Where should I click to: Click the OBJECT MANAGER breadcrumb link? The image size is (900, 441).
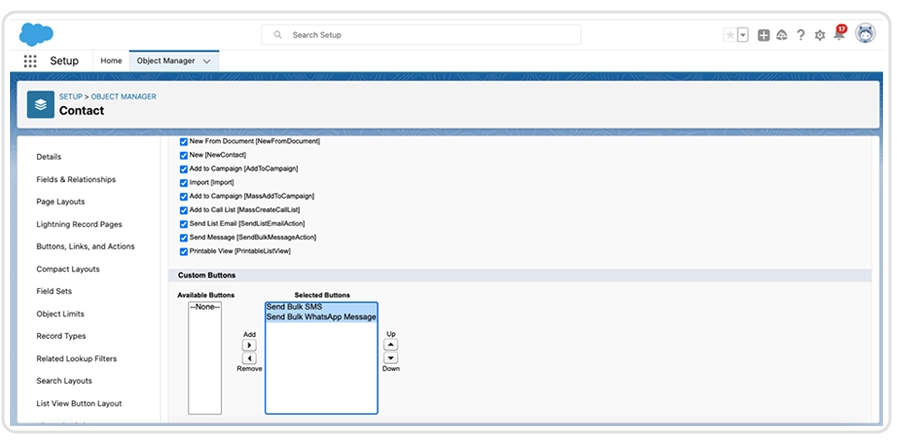click(x=124, y=96)
